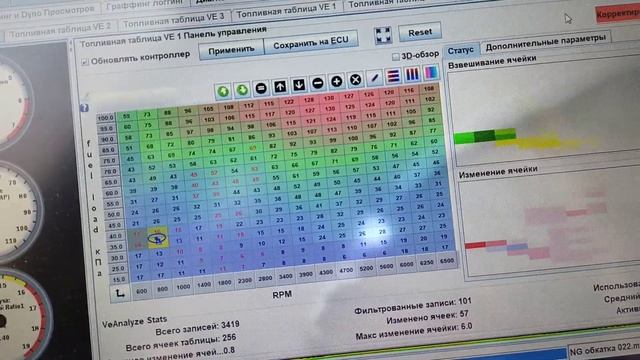Screen dimensions: 640x360
Task: Select the Статус tab
Action: tap(460, 51)
